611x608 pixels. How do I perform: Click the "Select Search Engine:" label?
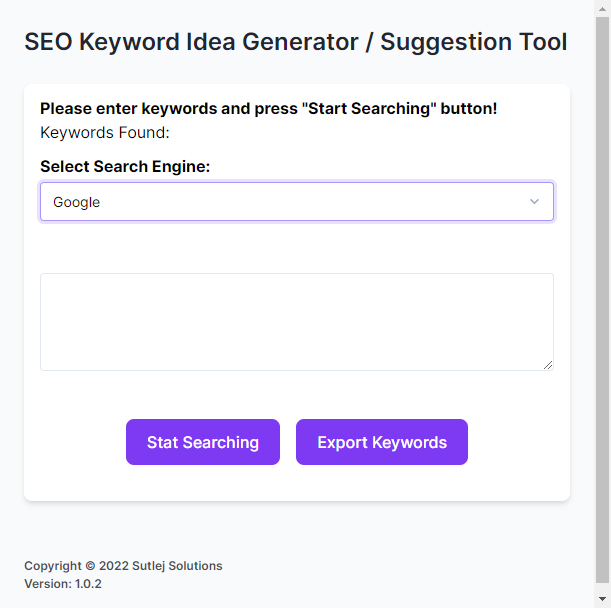coord(125,166)
